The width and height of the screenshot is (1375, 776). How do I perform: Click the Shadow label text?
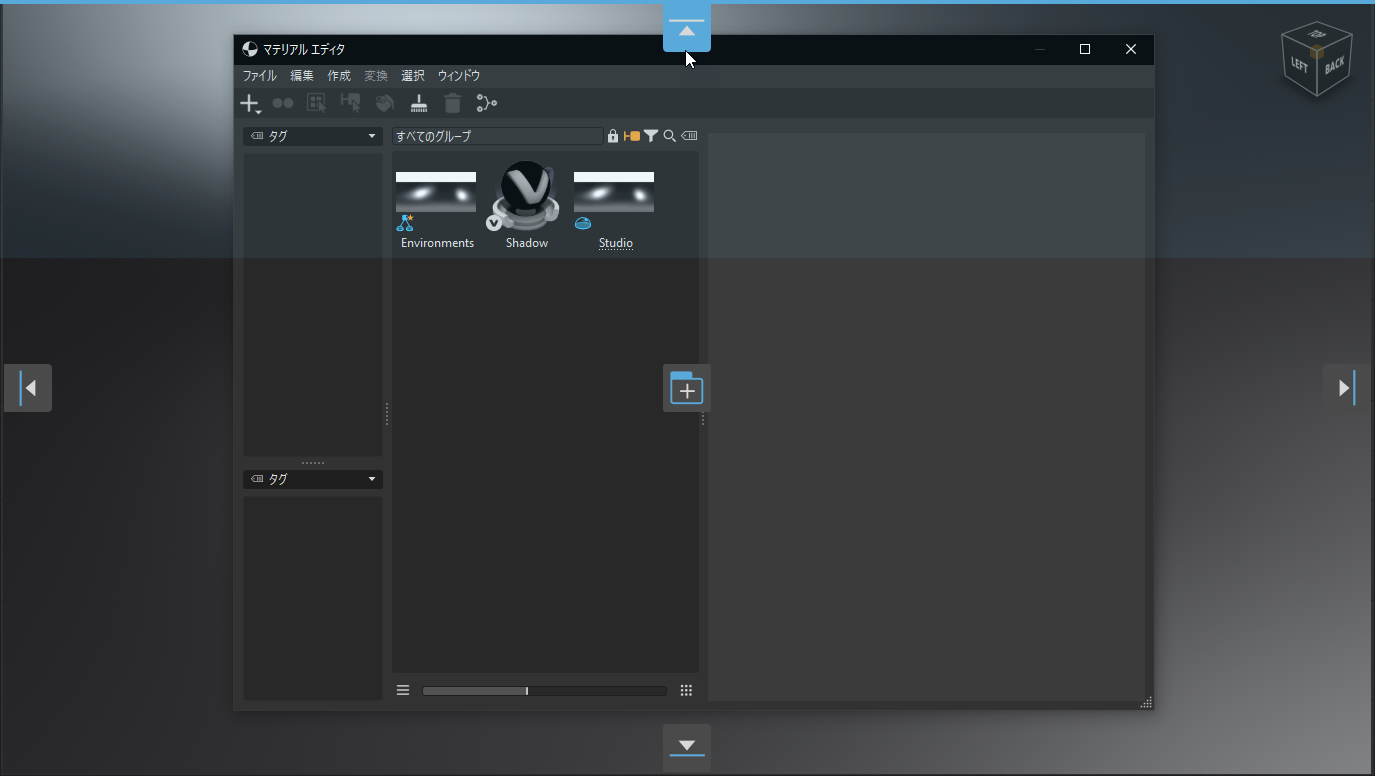pos(527,243)
